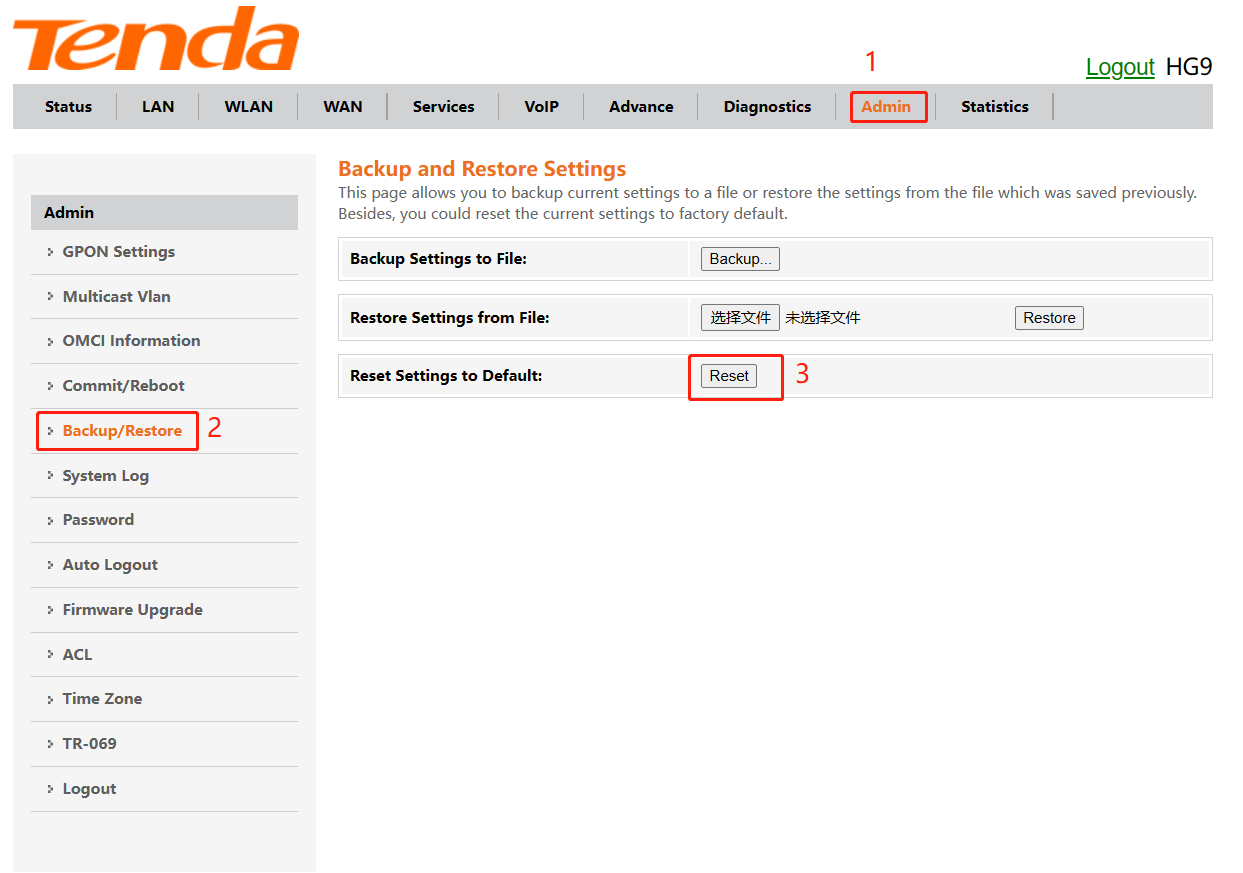Go to the Diagnostics tab

coord(767,107)
